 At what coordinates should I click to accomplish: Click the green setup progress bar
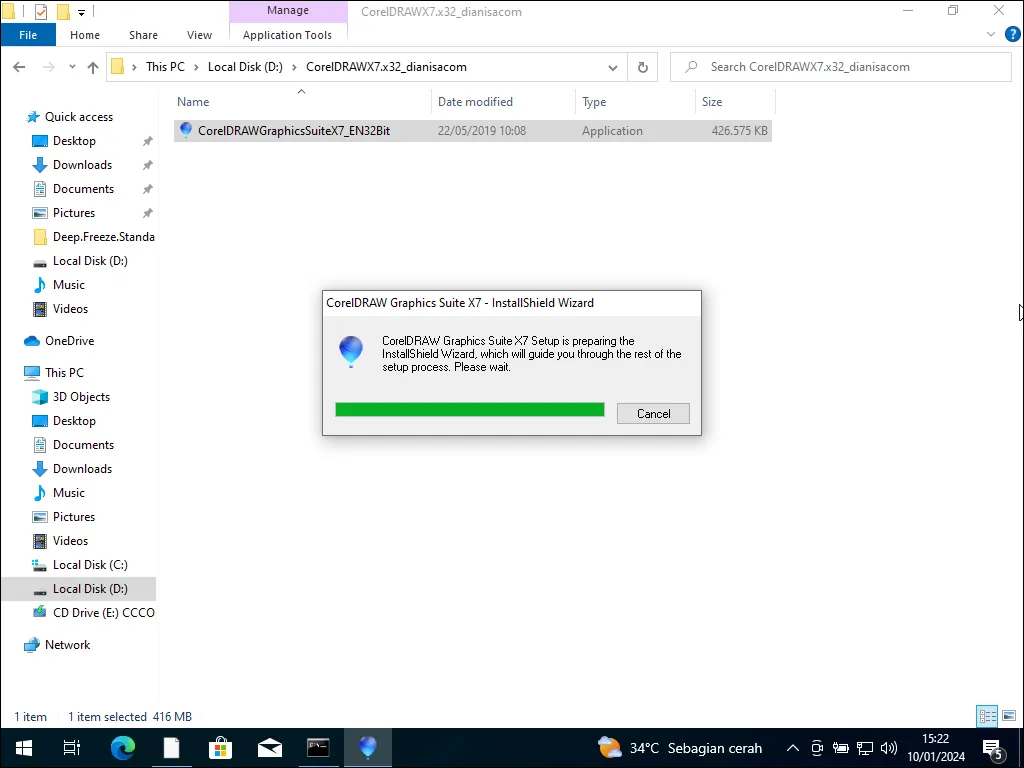click(469, 410)
